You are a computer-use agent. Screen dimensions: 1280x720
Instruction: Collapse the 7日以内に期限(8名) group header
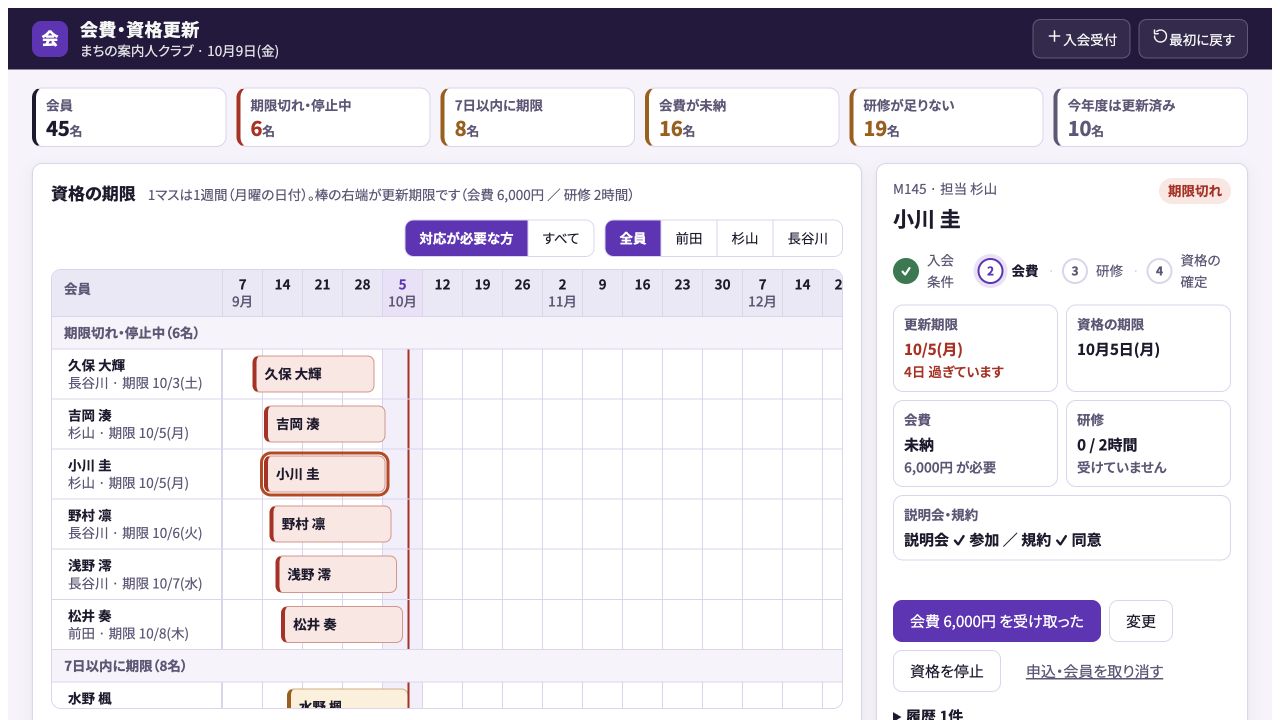(x=447, y=666)
